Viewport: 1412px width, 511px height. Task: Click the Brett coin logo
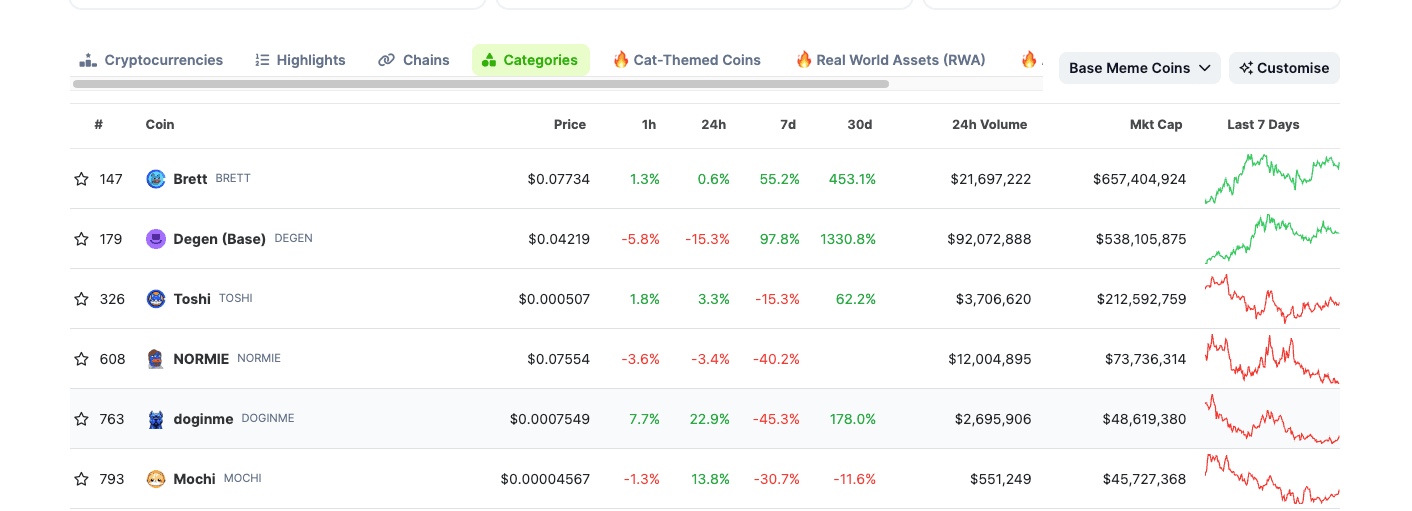tap(155, 179)
